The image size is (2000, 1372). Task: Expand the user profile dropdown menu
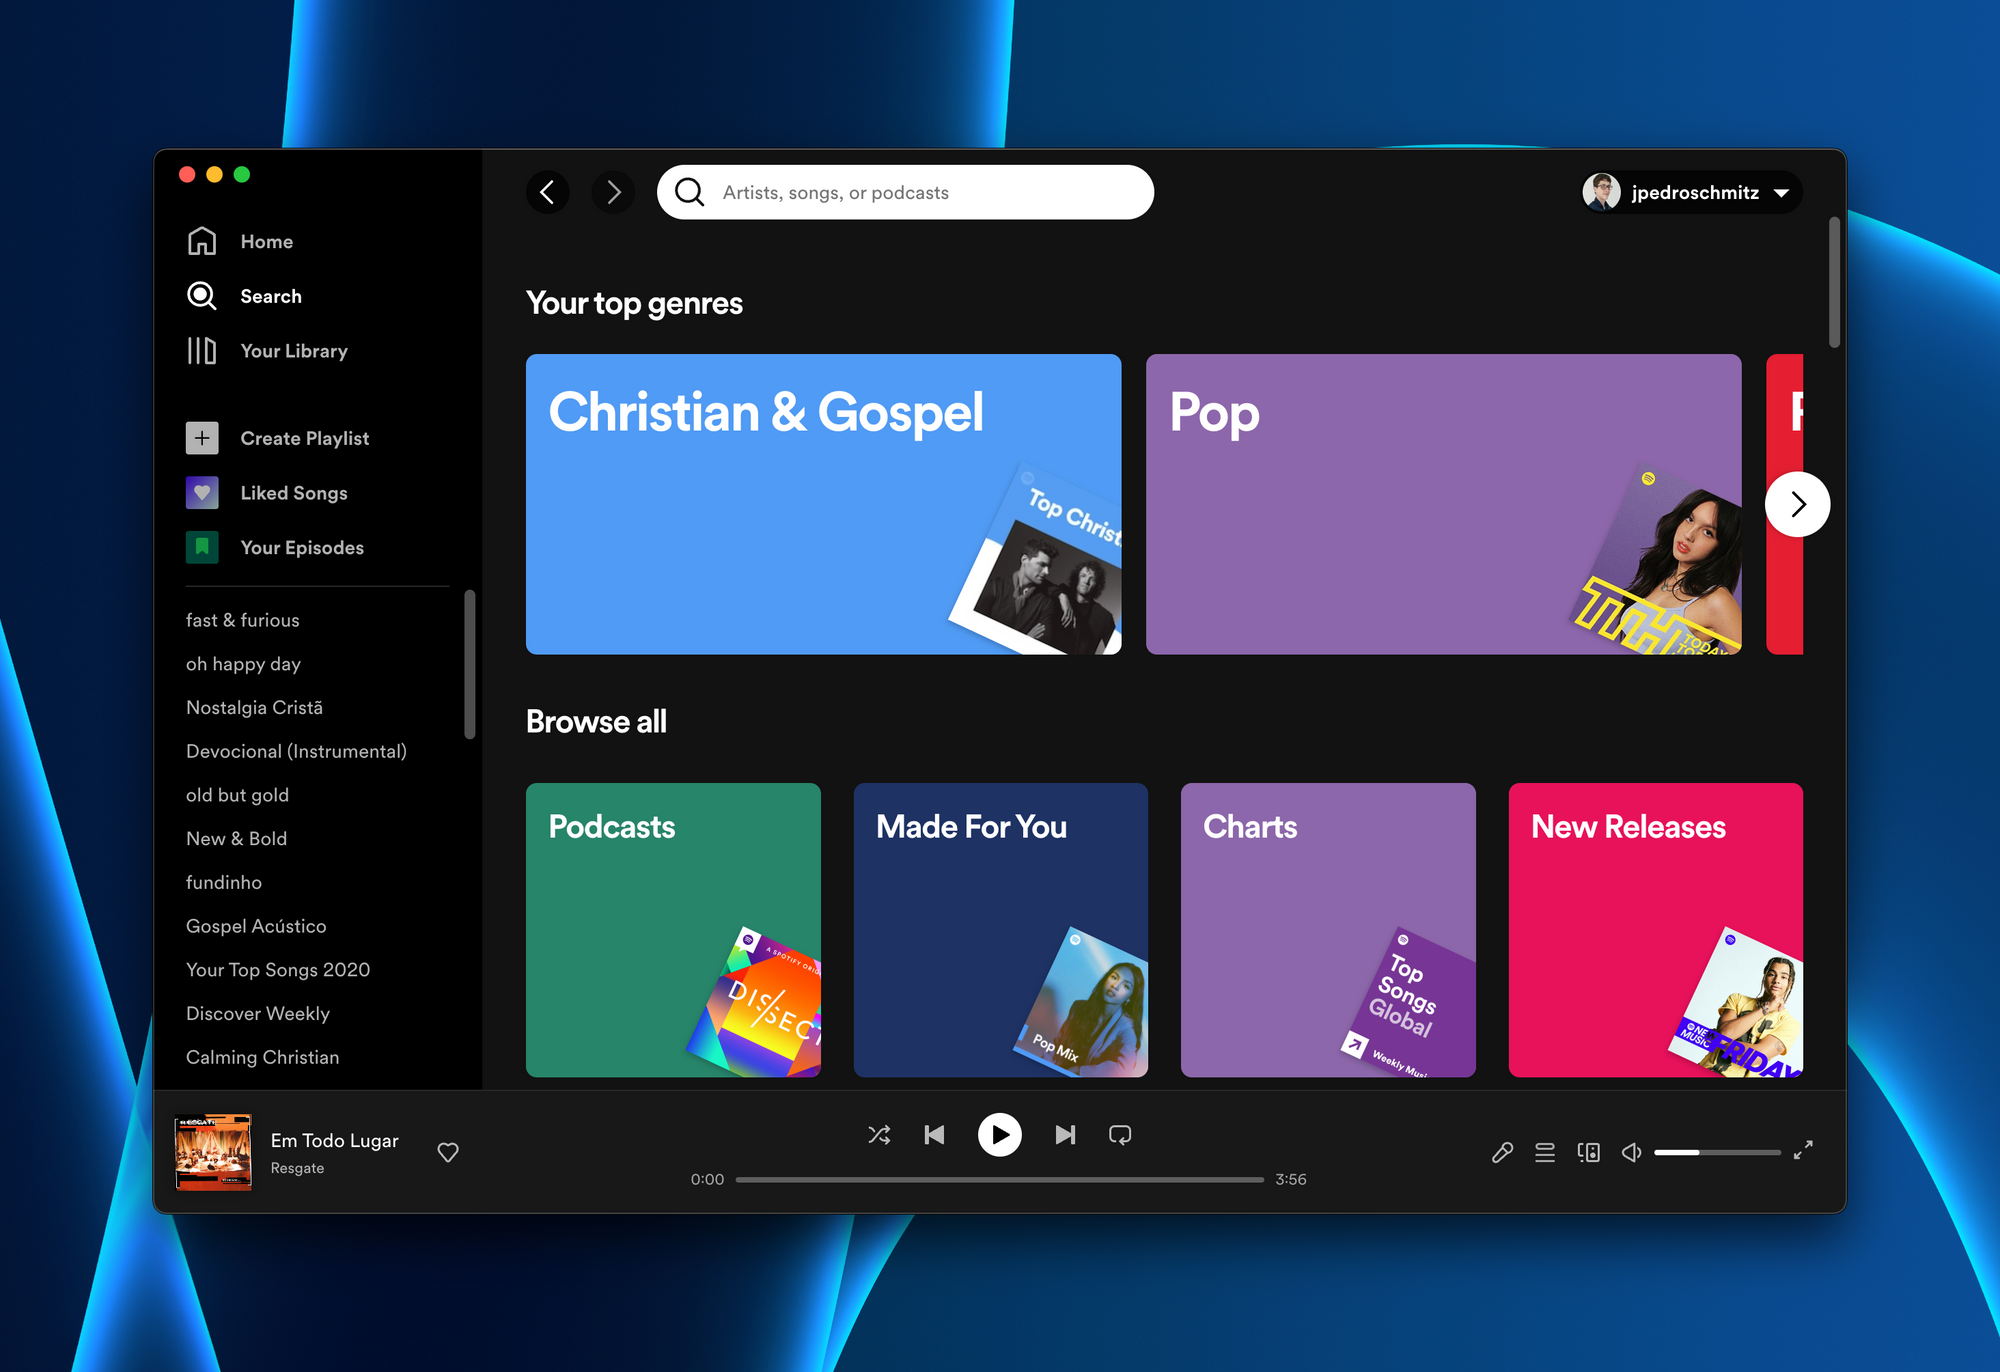coord(1784,193)
